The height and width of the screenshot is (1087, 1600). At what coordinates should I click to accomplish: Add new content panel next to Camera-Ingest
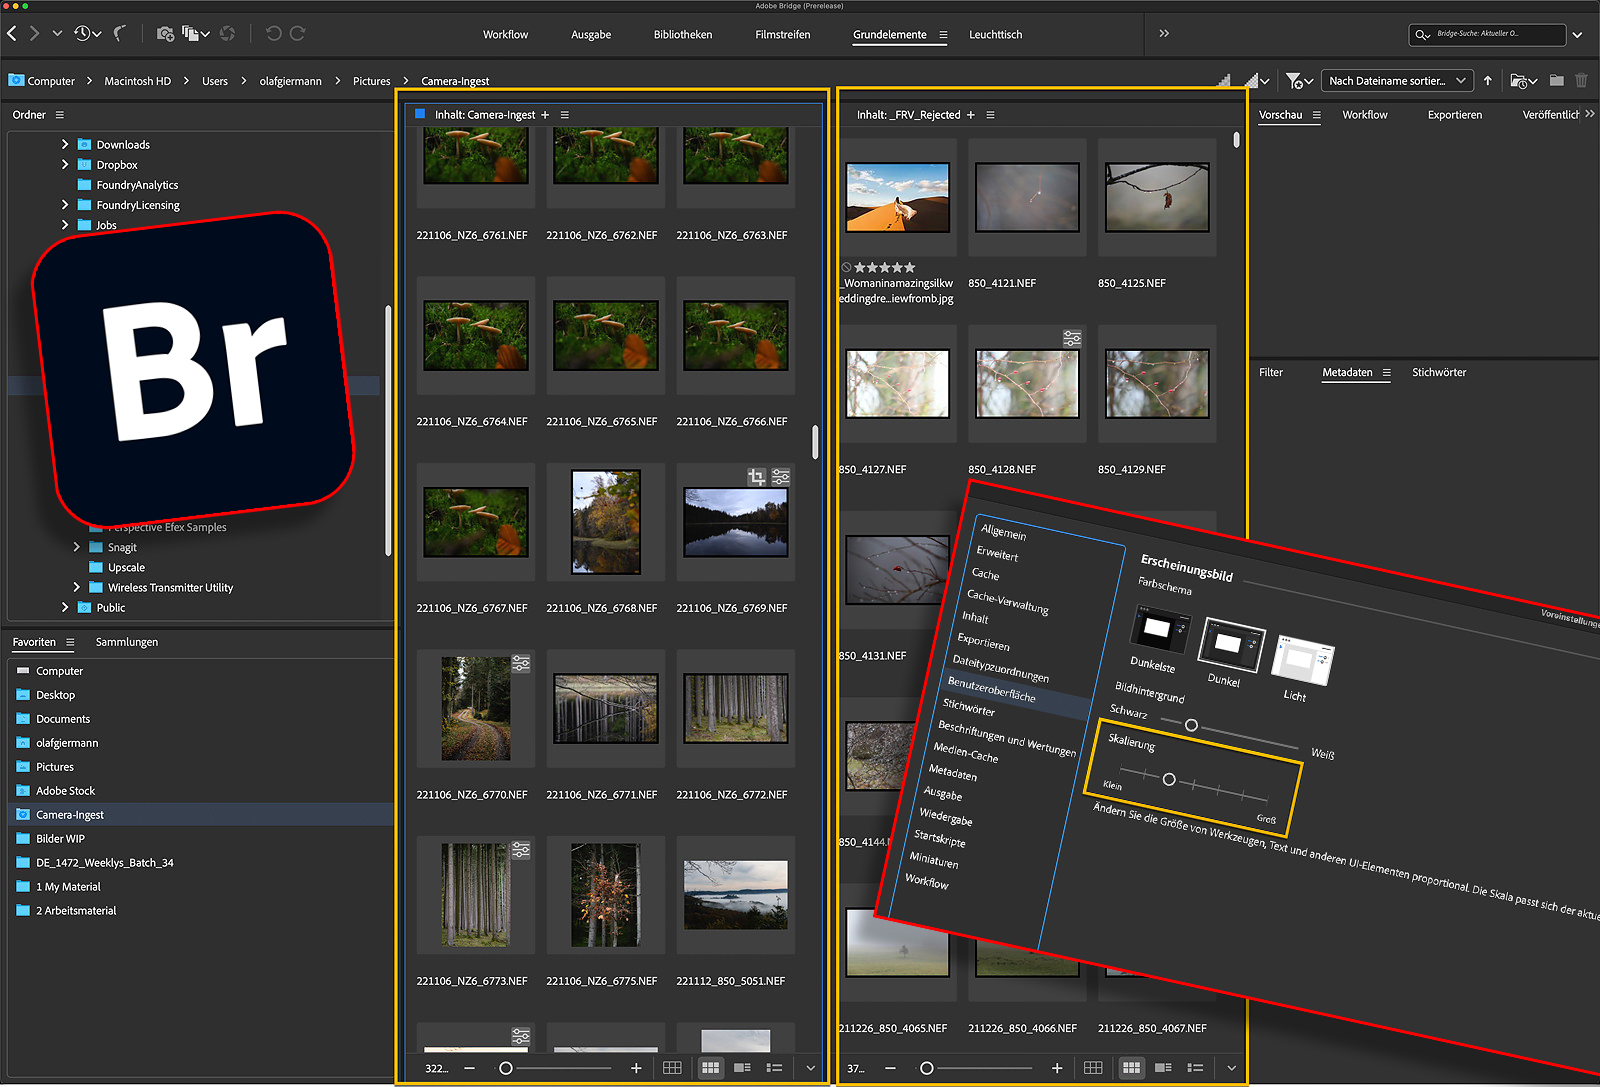[x=545, y=115]
